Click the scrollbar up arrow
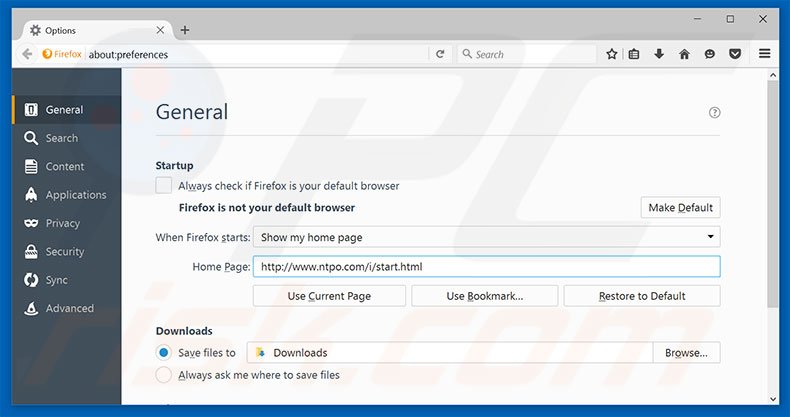Viewport: 790px width, 417px height. pos(773,75)
